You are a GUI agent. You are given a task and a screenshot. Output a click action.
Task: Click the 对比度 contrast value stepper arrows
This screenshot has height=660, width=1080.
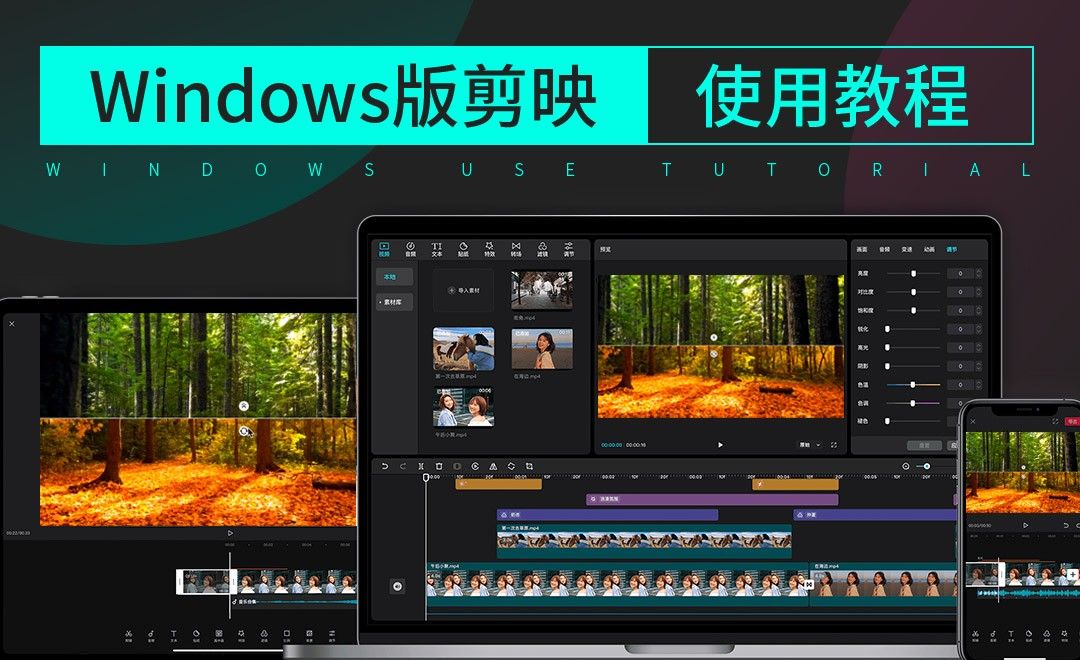[x=979, y=292]
